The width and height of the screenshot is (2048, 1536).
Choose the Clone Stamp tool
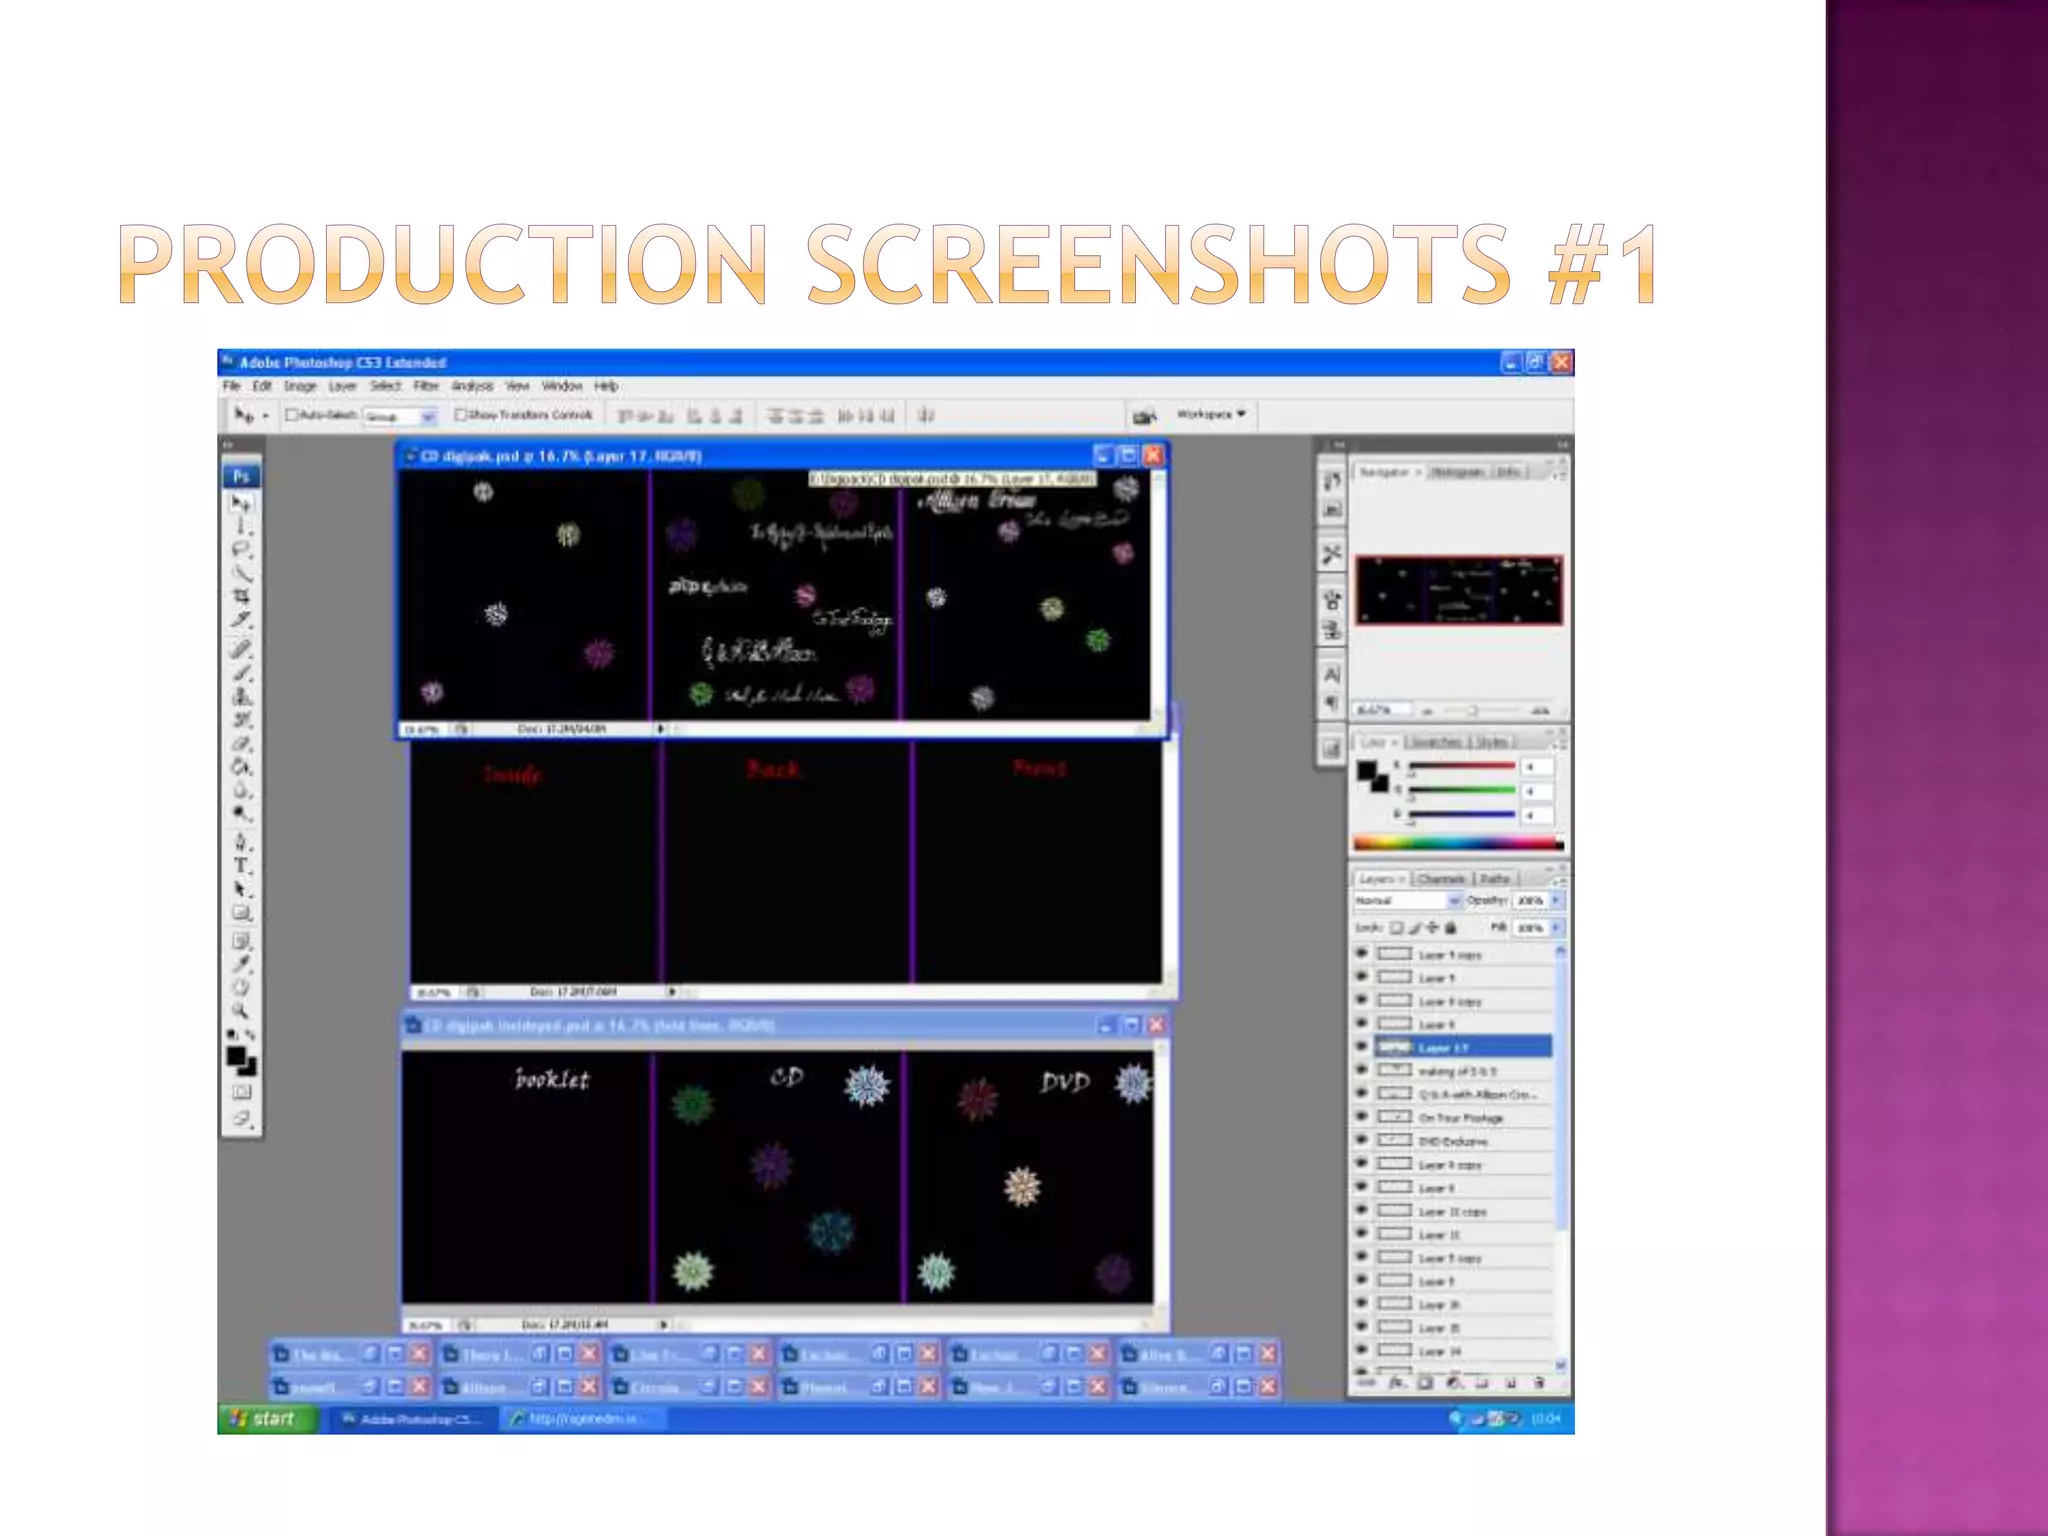241,696
